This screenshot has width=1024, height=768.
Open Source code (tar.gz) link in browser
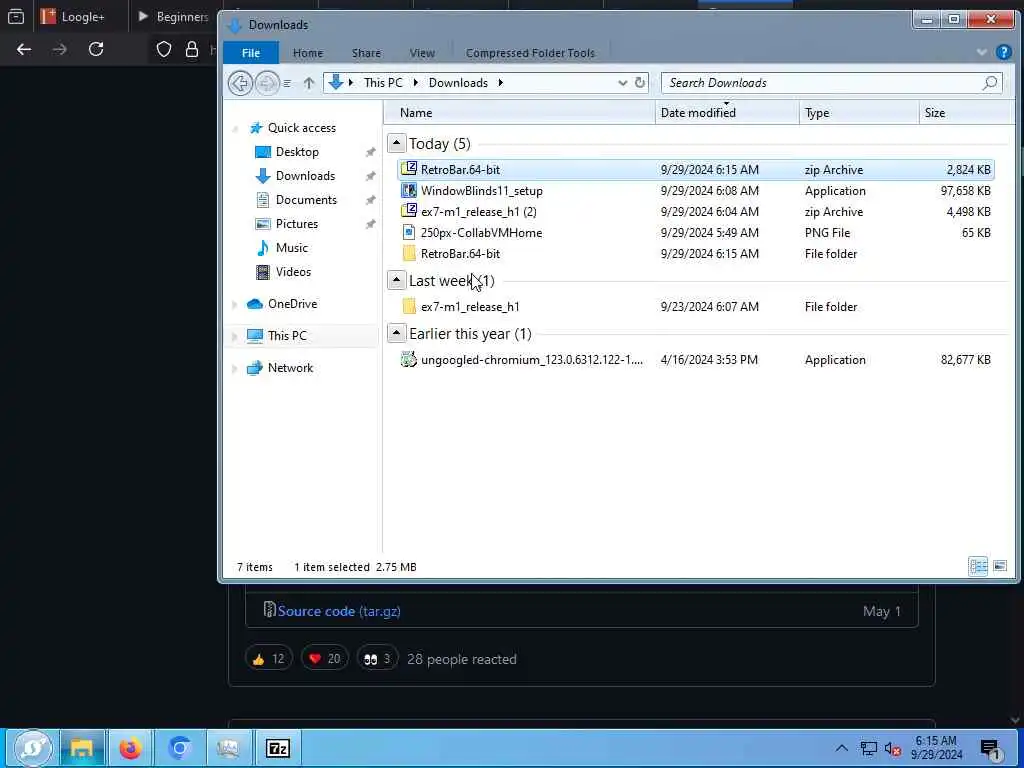coord(339,611)
